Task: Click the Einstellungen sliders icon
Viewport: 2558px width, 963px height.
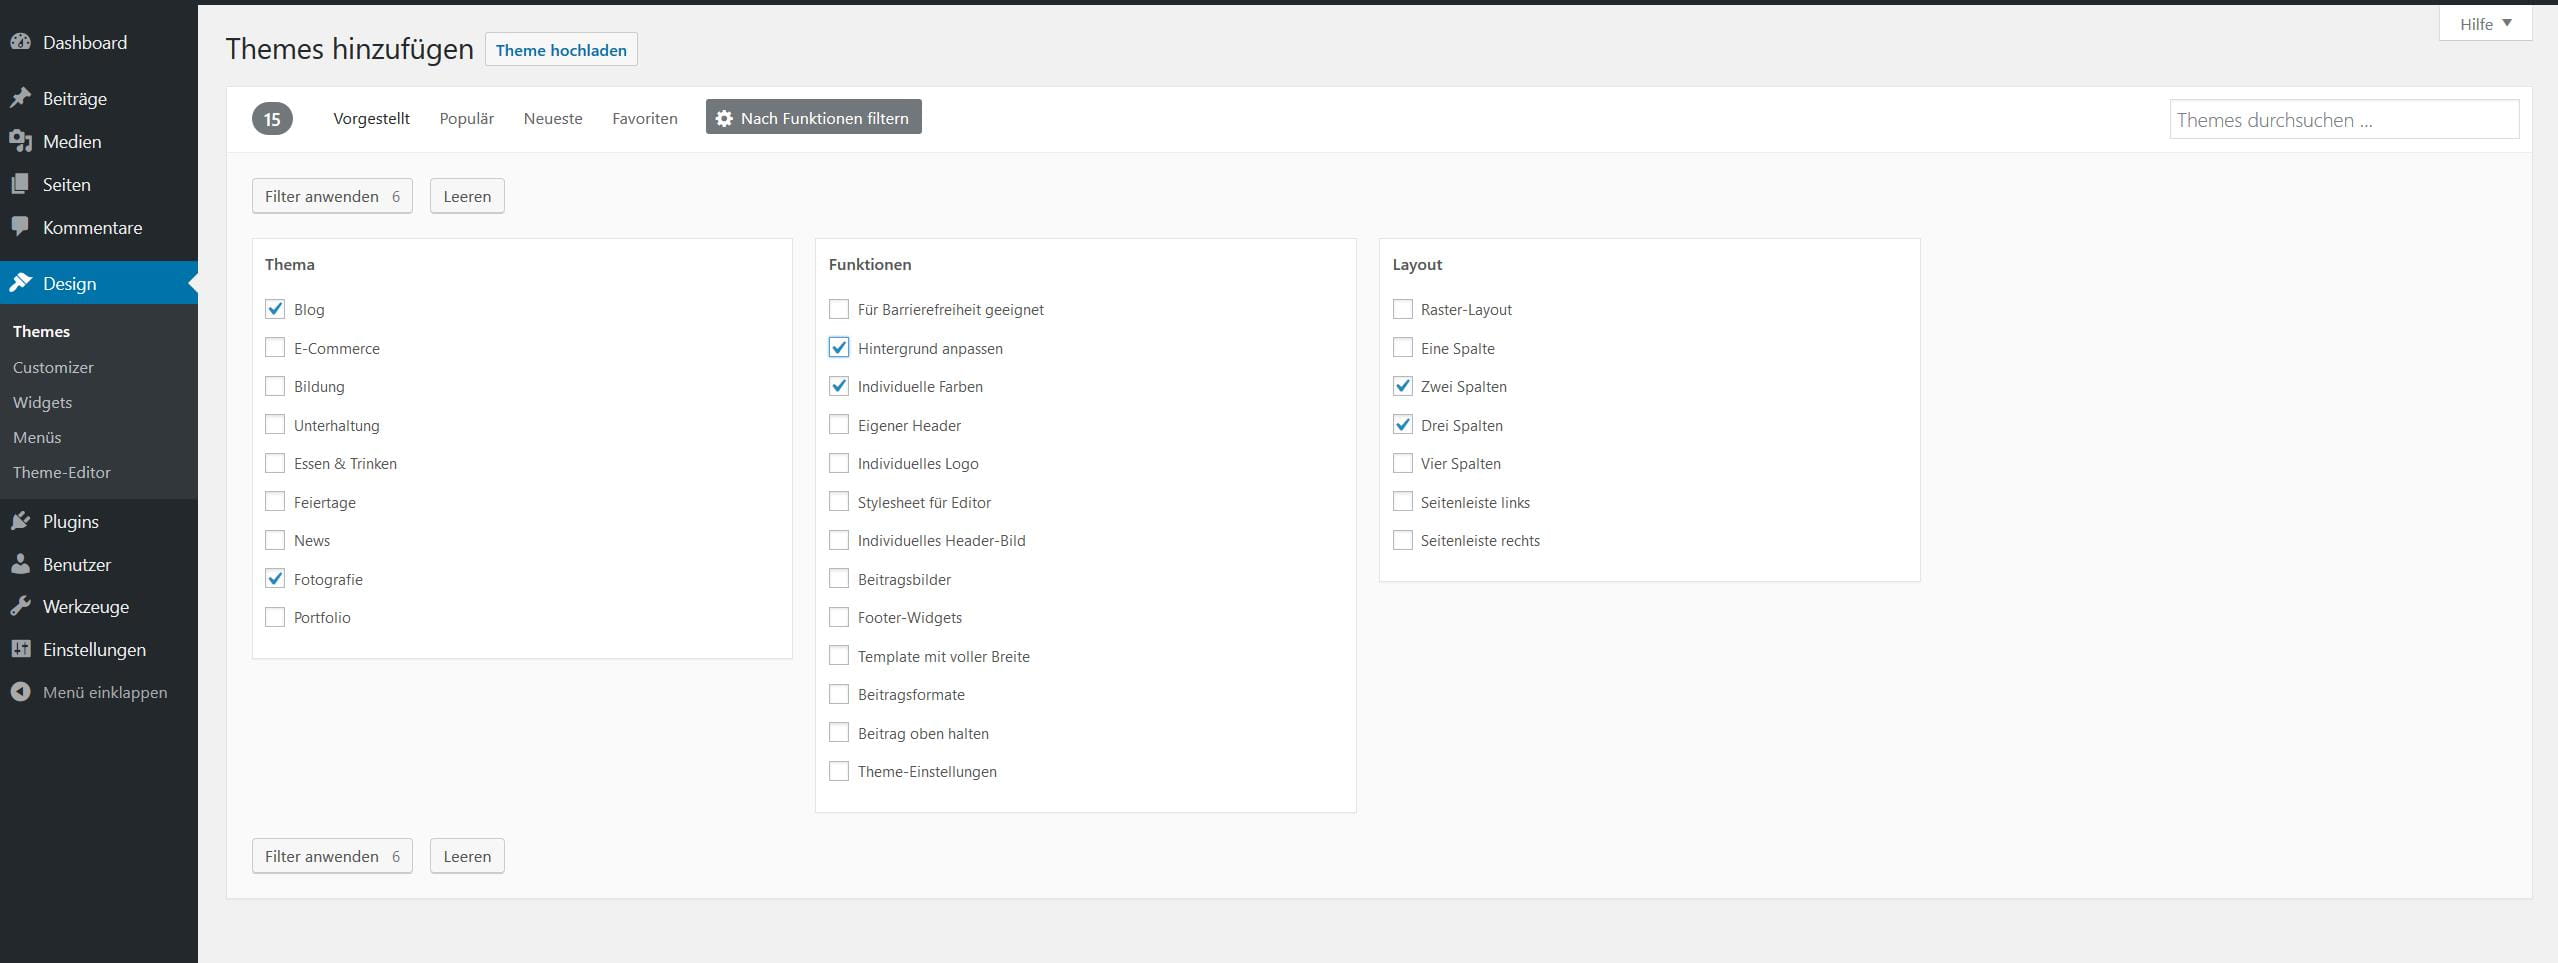Action: click(20, 649)
